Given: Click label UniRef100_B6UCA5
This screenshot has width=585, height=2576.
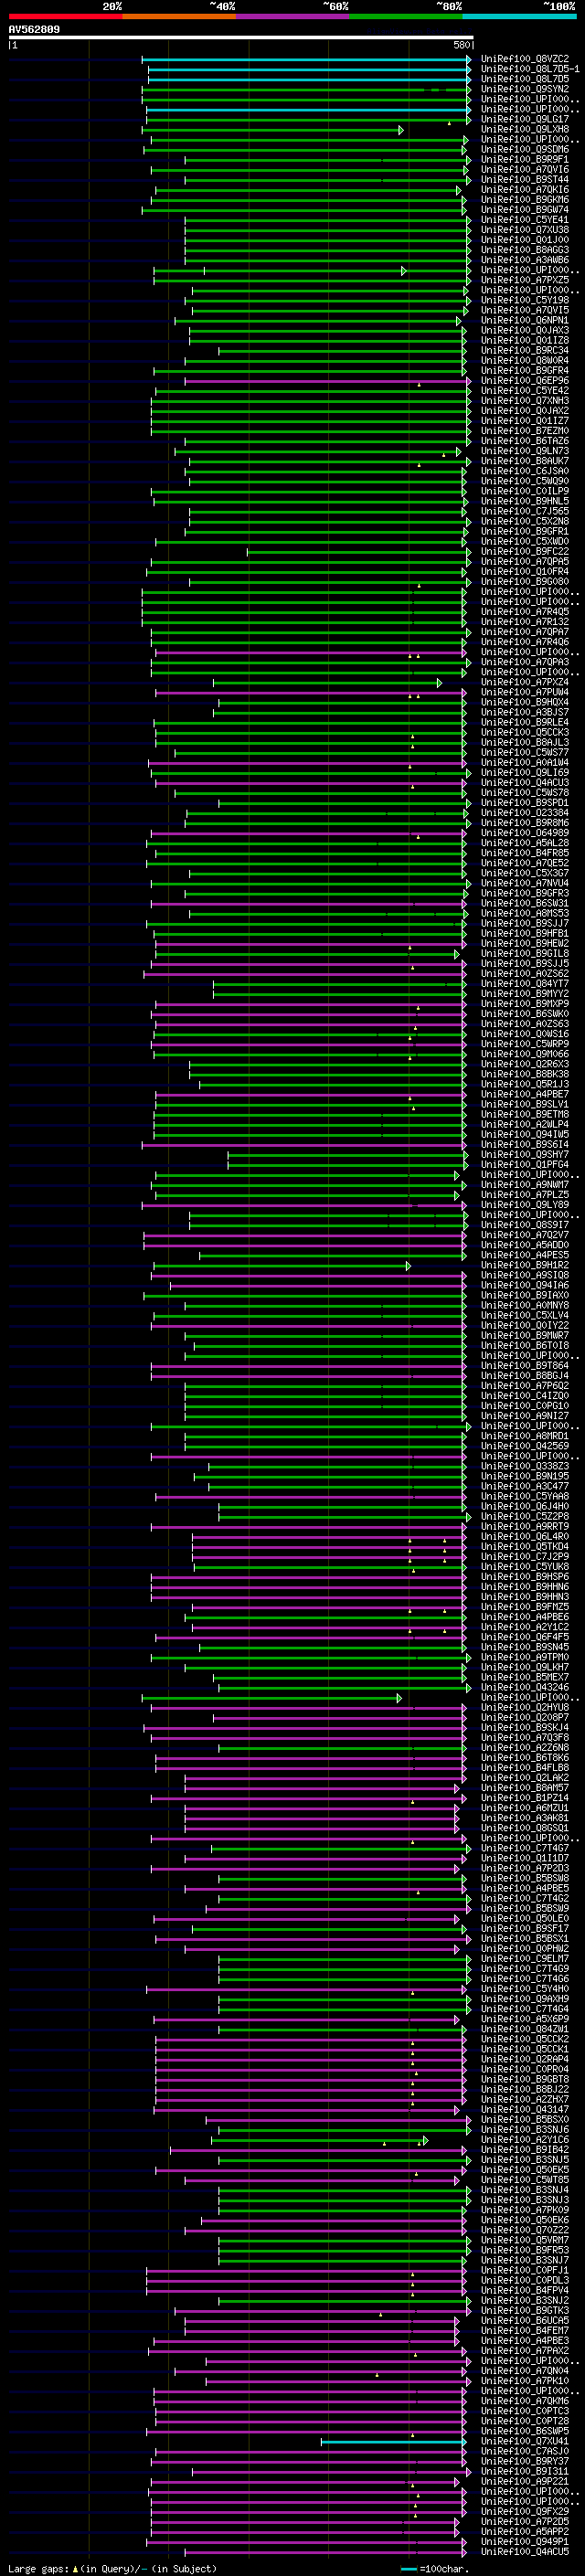Looking at the screenshot, I should 525,2321.
